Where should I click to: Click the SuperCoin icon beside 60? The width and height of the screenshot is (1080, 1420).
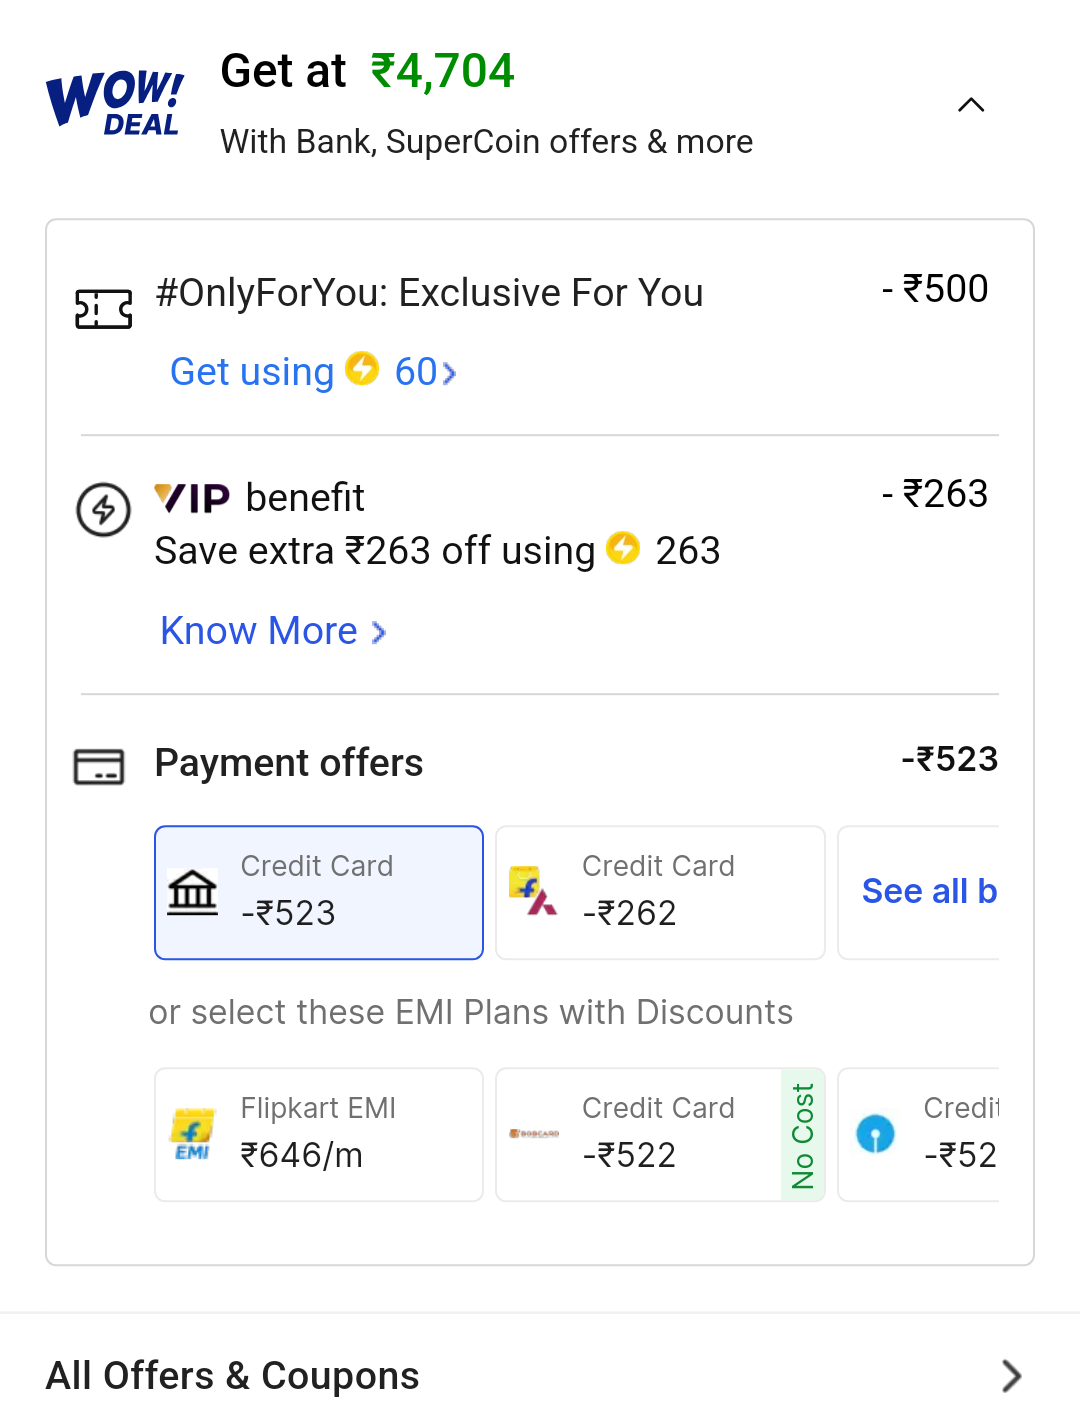[362, 369]
